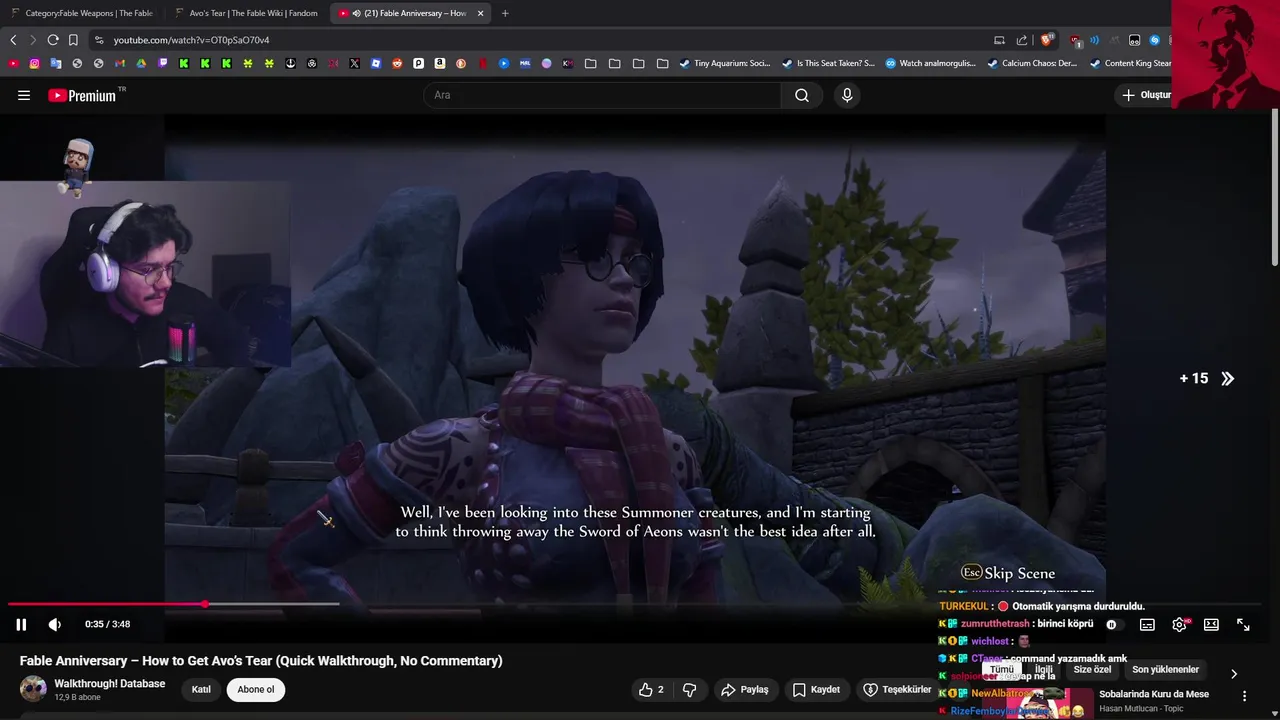Dislike the video with thumbs down
Viewport: 1280px width, 720px height.
689,689
